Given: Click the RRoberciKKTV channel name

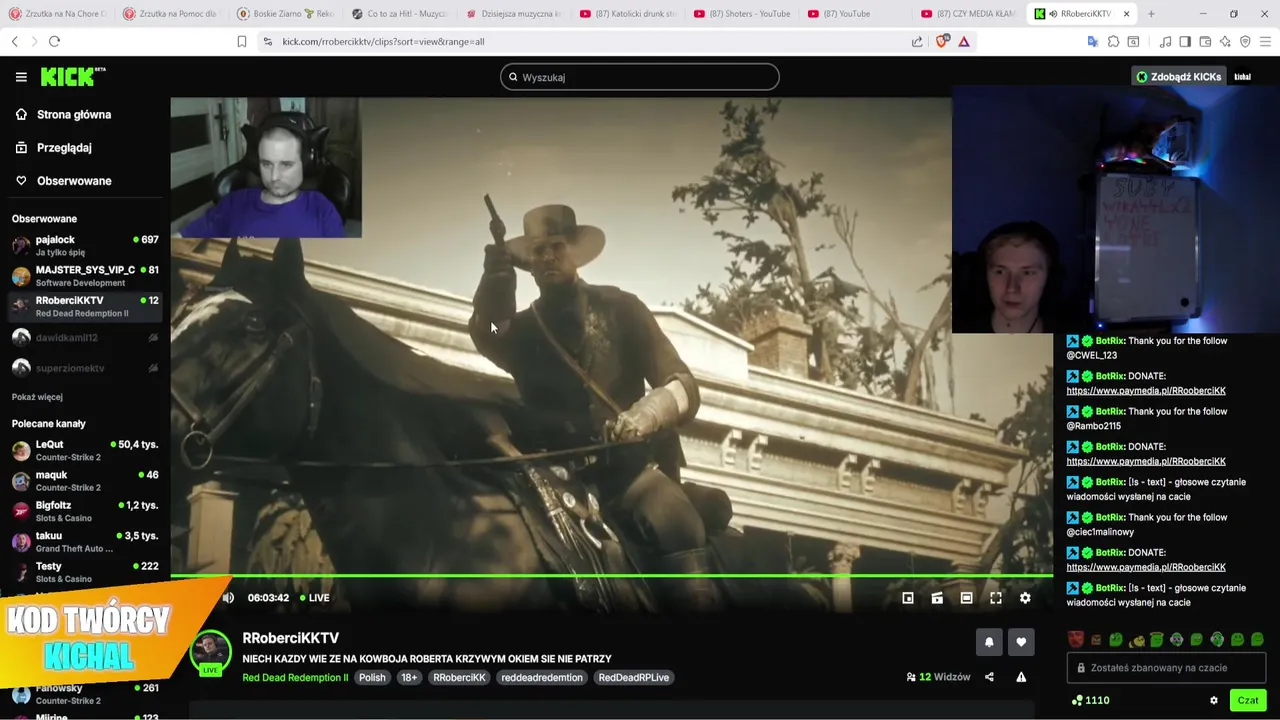Looking at the screenshot, I should coord(290,638).
